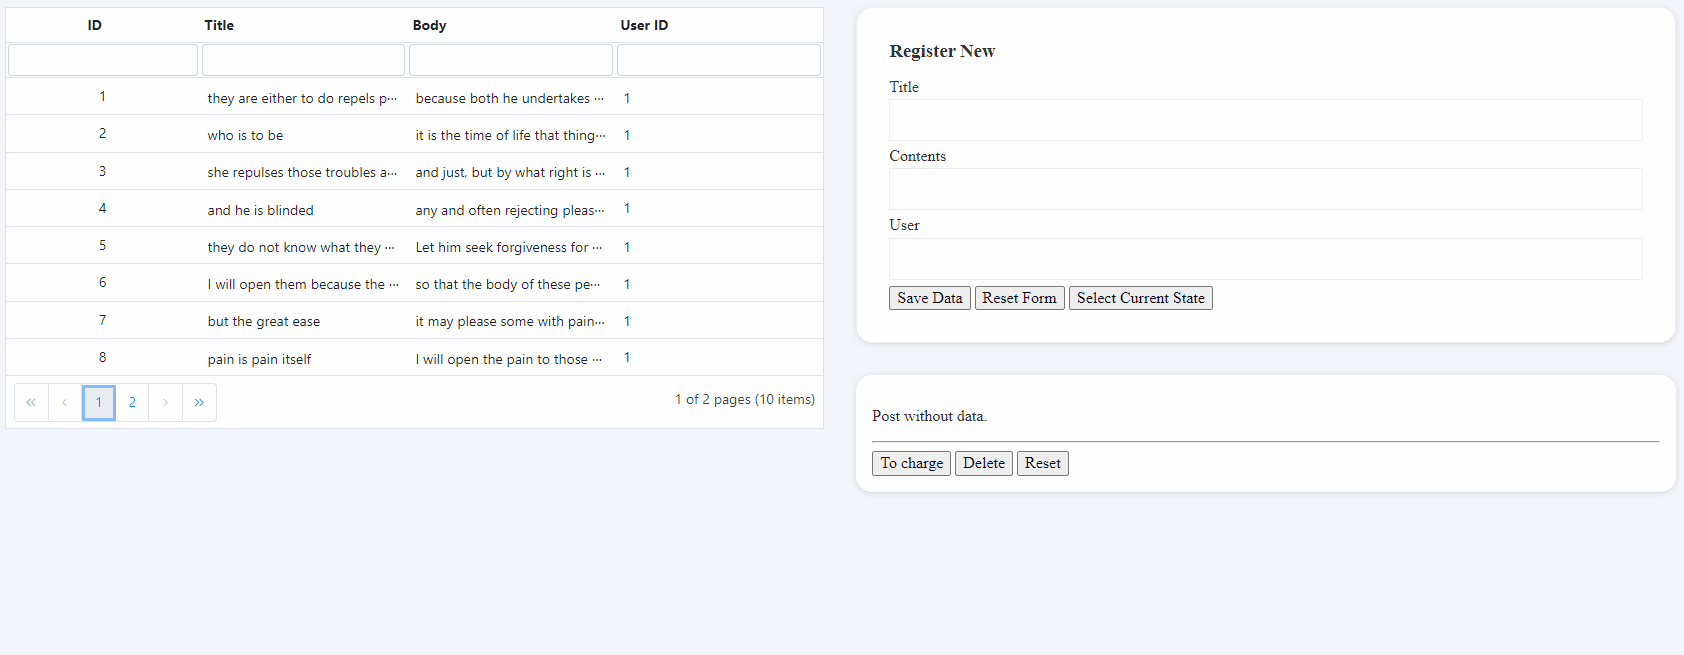Image resolution: width=1684 pixels, height=655 pixels.
Task: Click the Reset Form button
Action: click(1019, 298)
